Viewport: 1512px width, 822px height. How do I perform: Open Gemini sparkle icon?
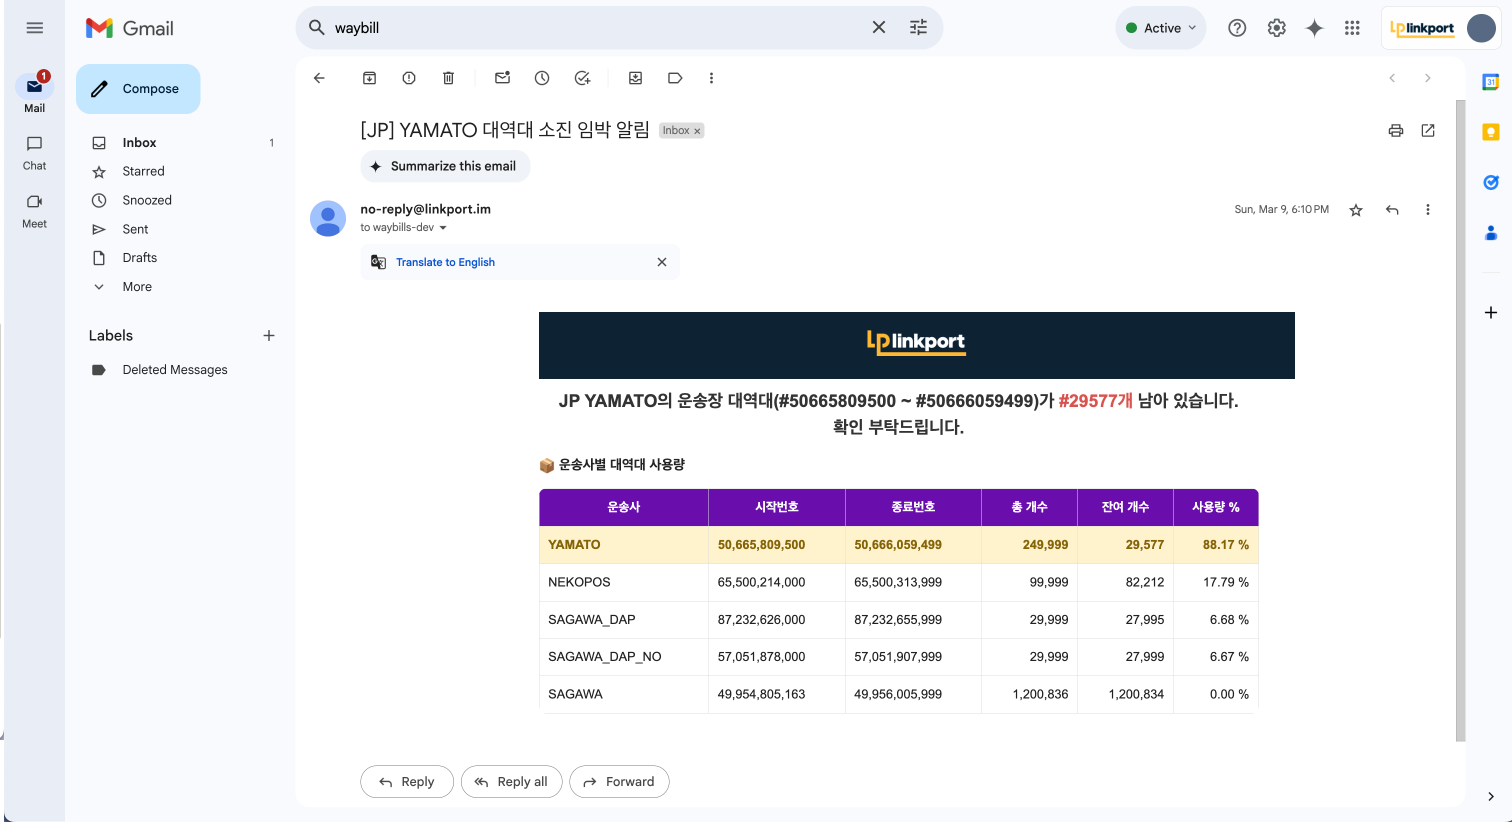1314,28
